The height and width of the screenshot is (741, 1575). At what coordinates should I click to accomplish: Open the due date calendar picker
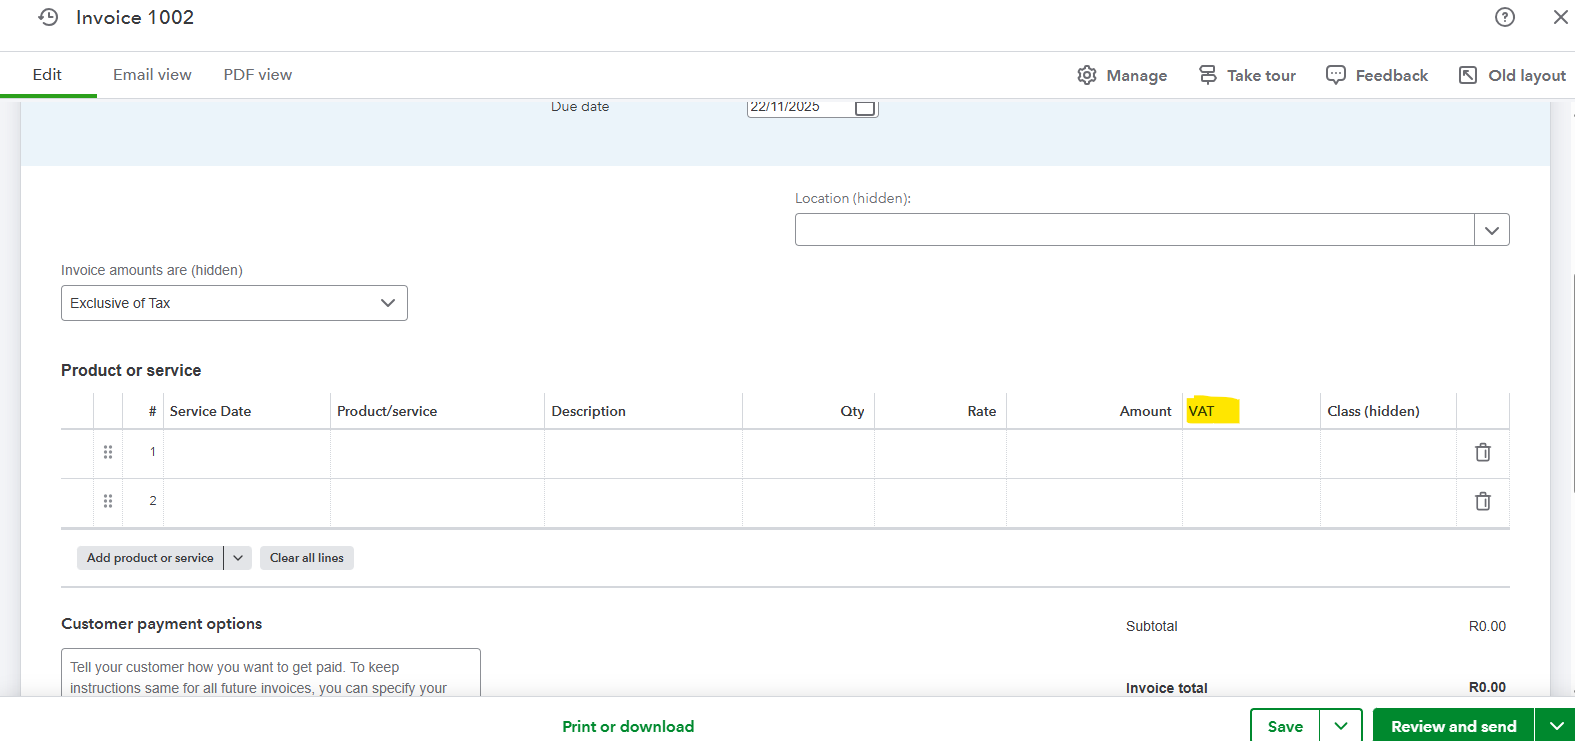[x=865, y=108]
